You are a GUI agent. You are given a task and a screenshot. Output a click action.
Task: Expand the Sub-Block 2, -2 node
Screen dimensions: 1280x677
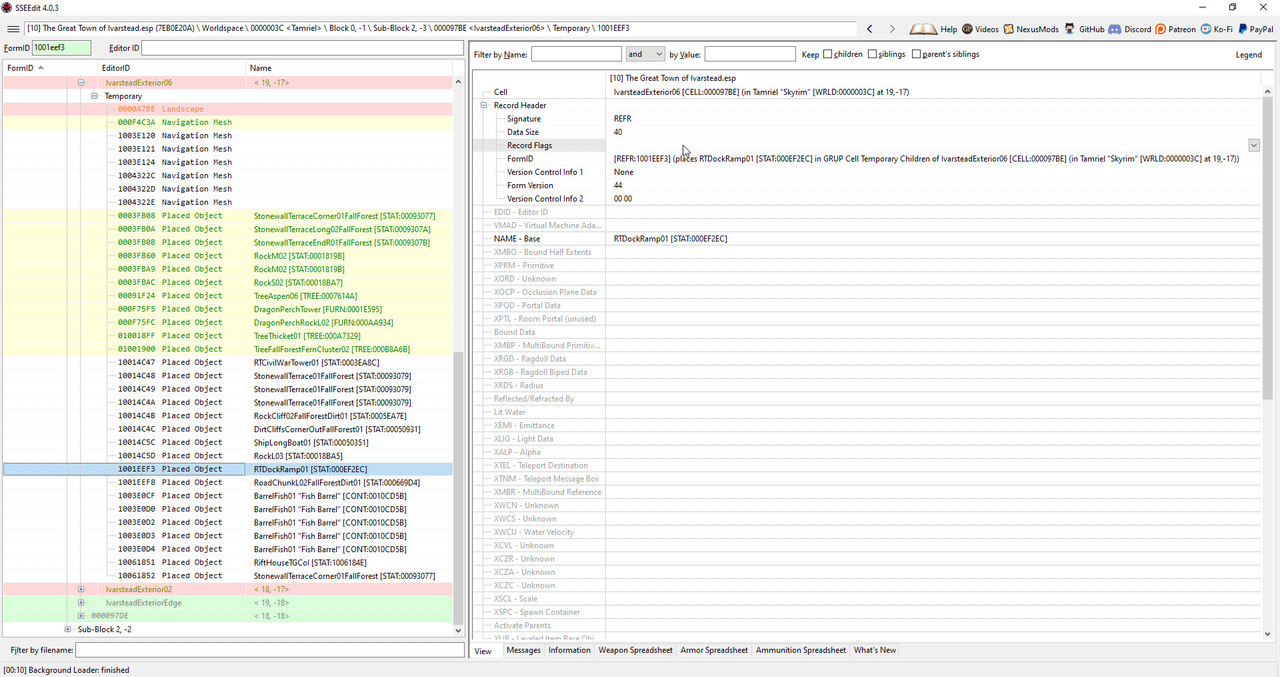(x=68, y=629)
